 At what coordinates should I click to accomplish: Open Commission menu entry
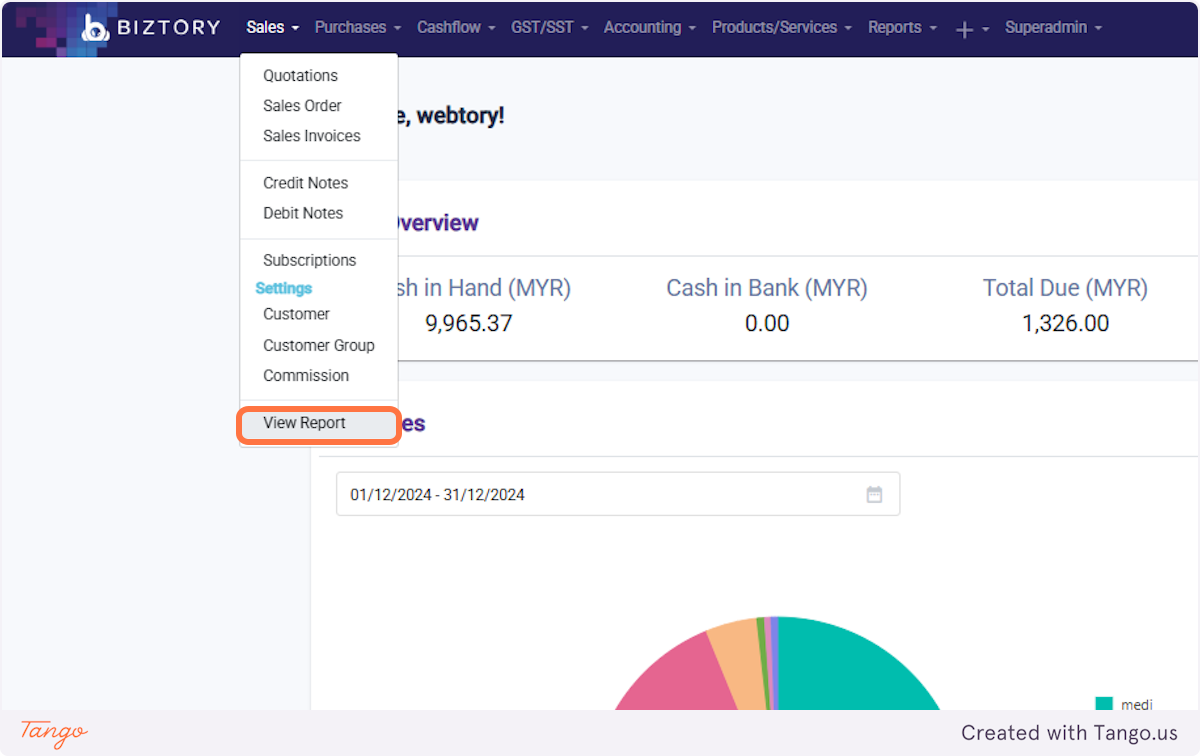[x=319, y=376]
